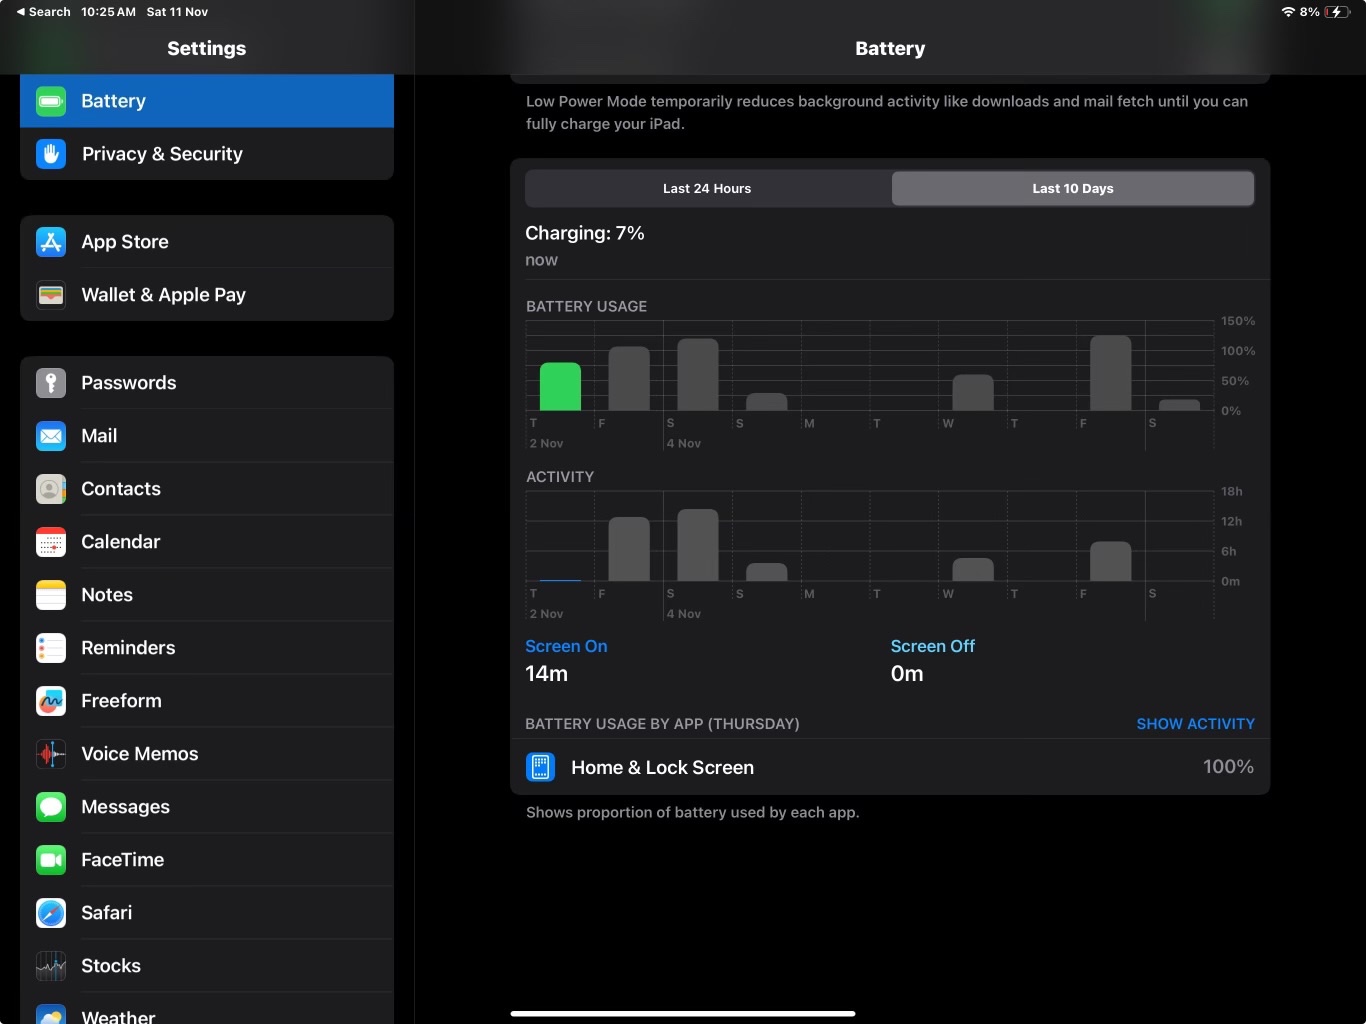The width and height of the screenshot is (1366, 1024).
Task: Open Freeform settings row
Action: tap(207, 701)
